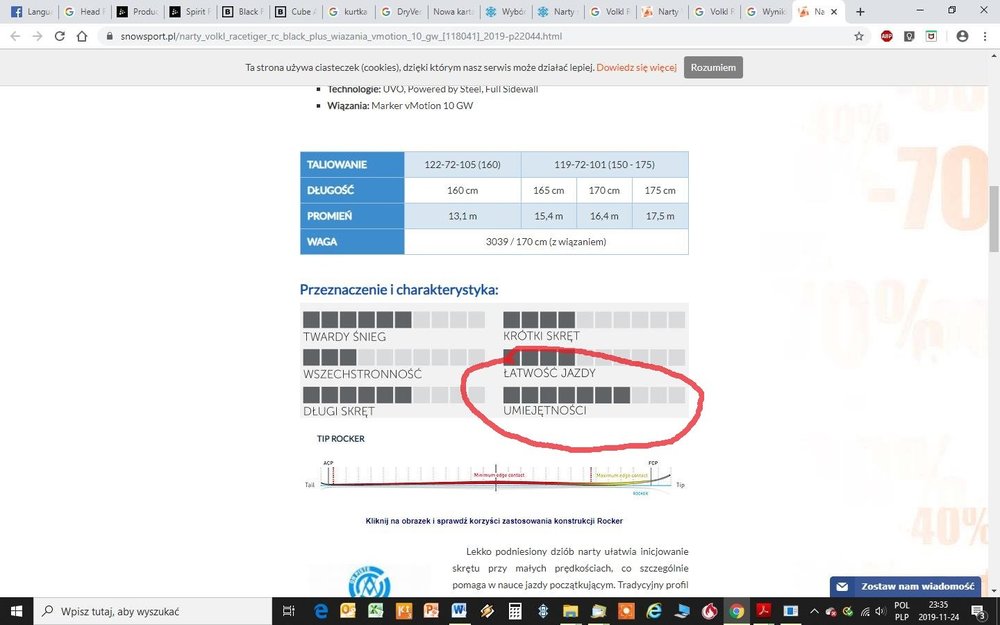Switch to the 'Cube' browser tab
This screenshot has width=1000, height=625.
[295, 11]
